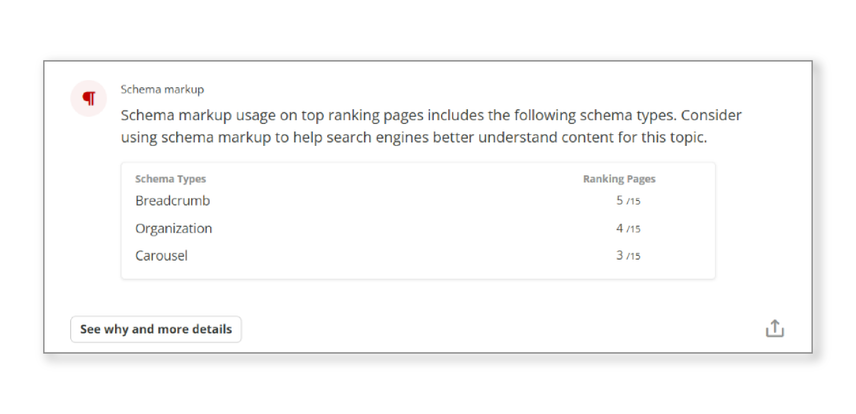The height and width of the screenshot is (414, 856).
Task: Open See why and more details
Action: click(156, 329)
